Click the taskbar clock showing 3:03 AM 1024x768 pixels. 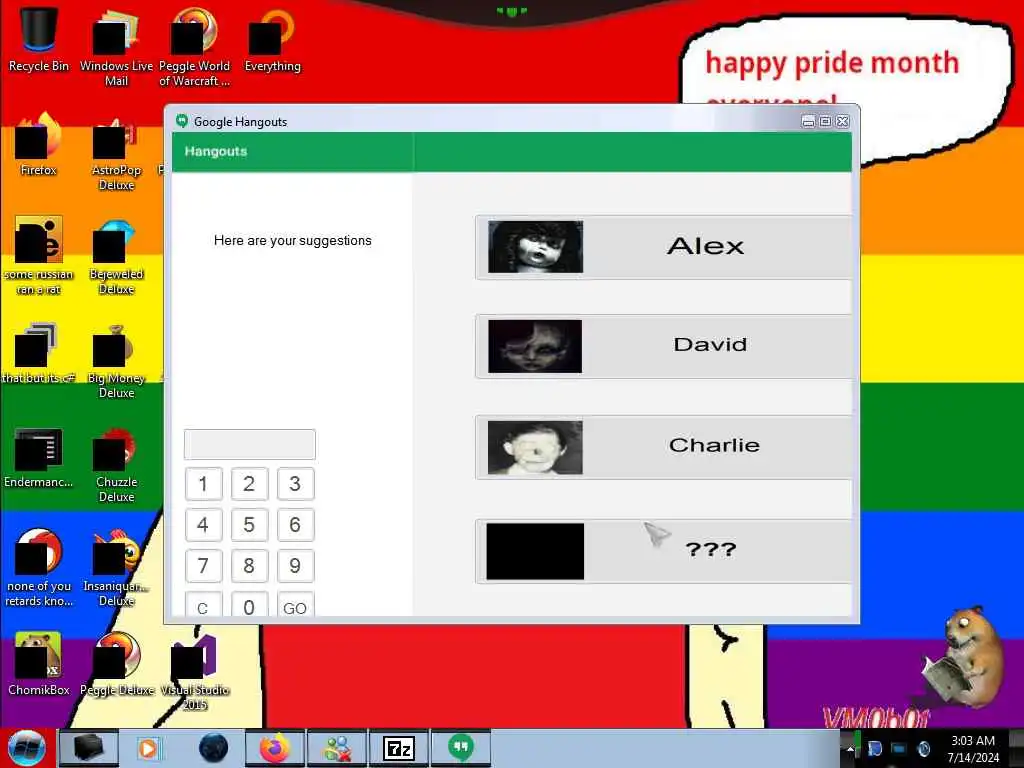[972, 749]
